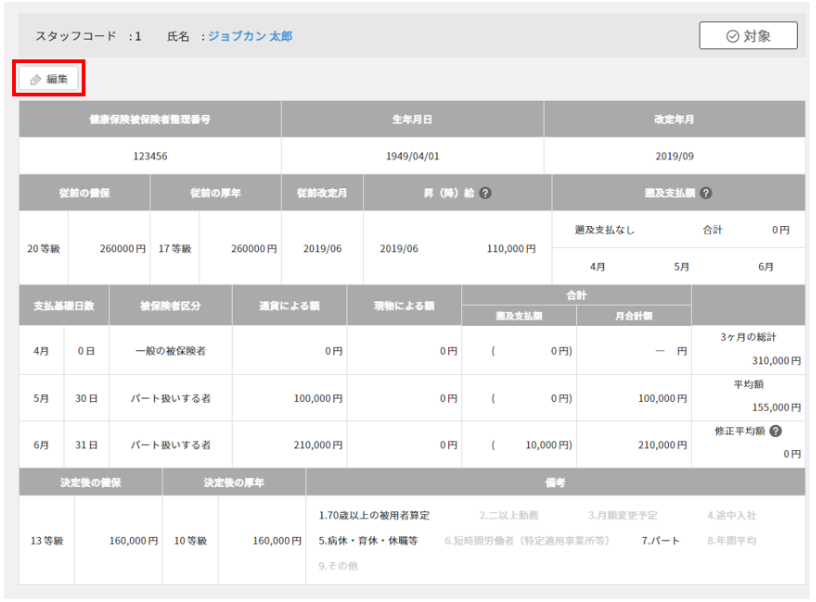The width and height of the screenshot is (816, 602).
Task: Click the 編集 edit button with pencil icon
Action: click(48, 78)
